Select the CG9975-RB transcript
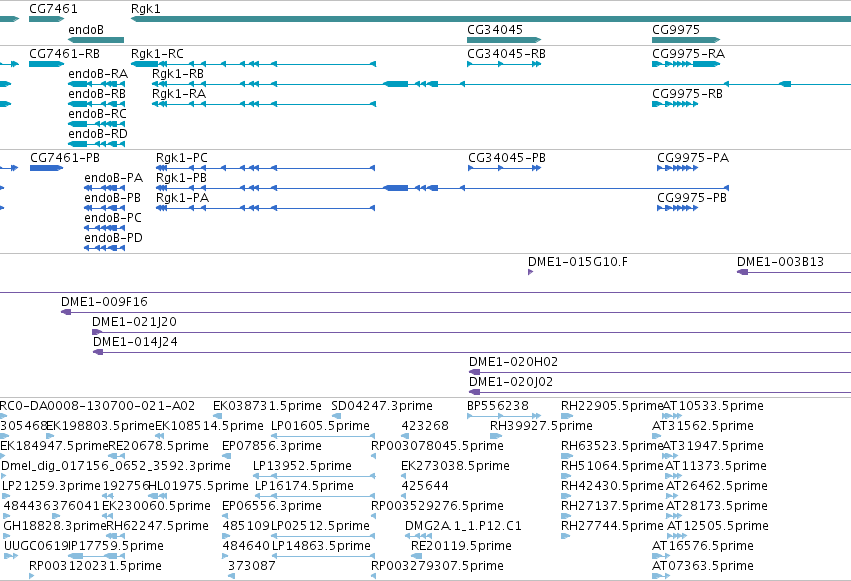Screen dimensions: 851x581 pyautogui.click(x=675, y=104)
